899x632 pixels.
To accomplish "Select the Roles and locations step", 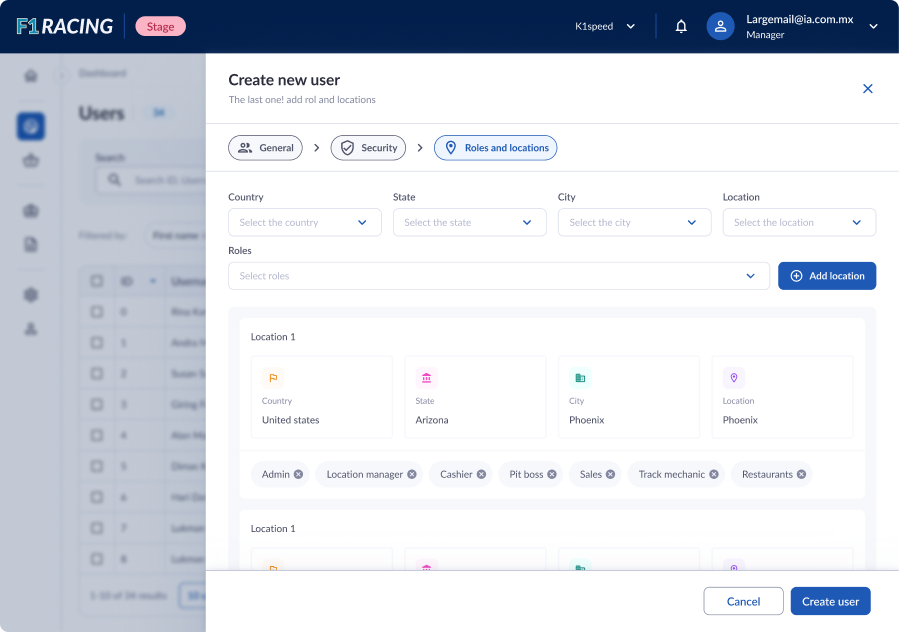I will point(495,148).
